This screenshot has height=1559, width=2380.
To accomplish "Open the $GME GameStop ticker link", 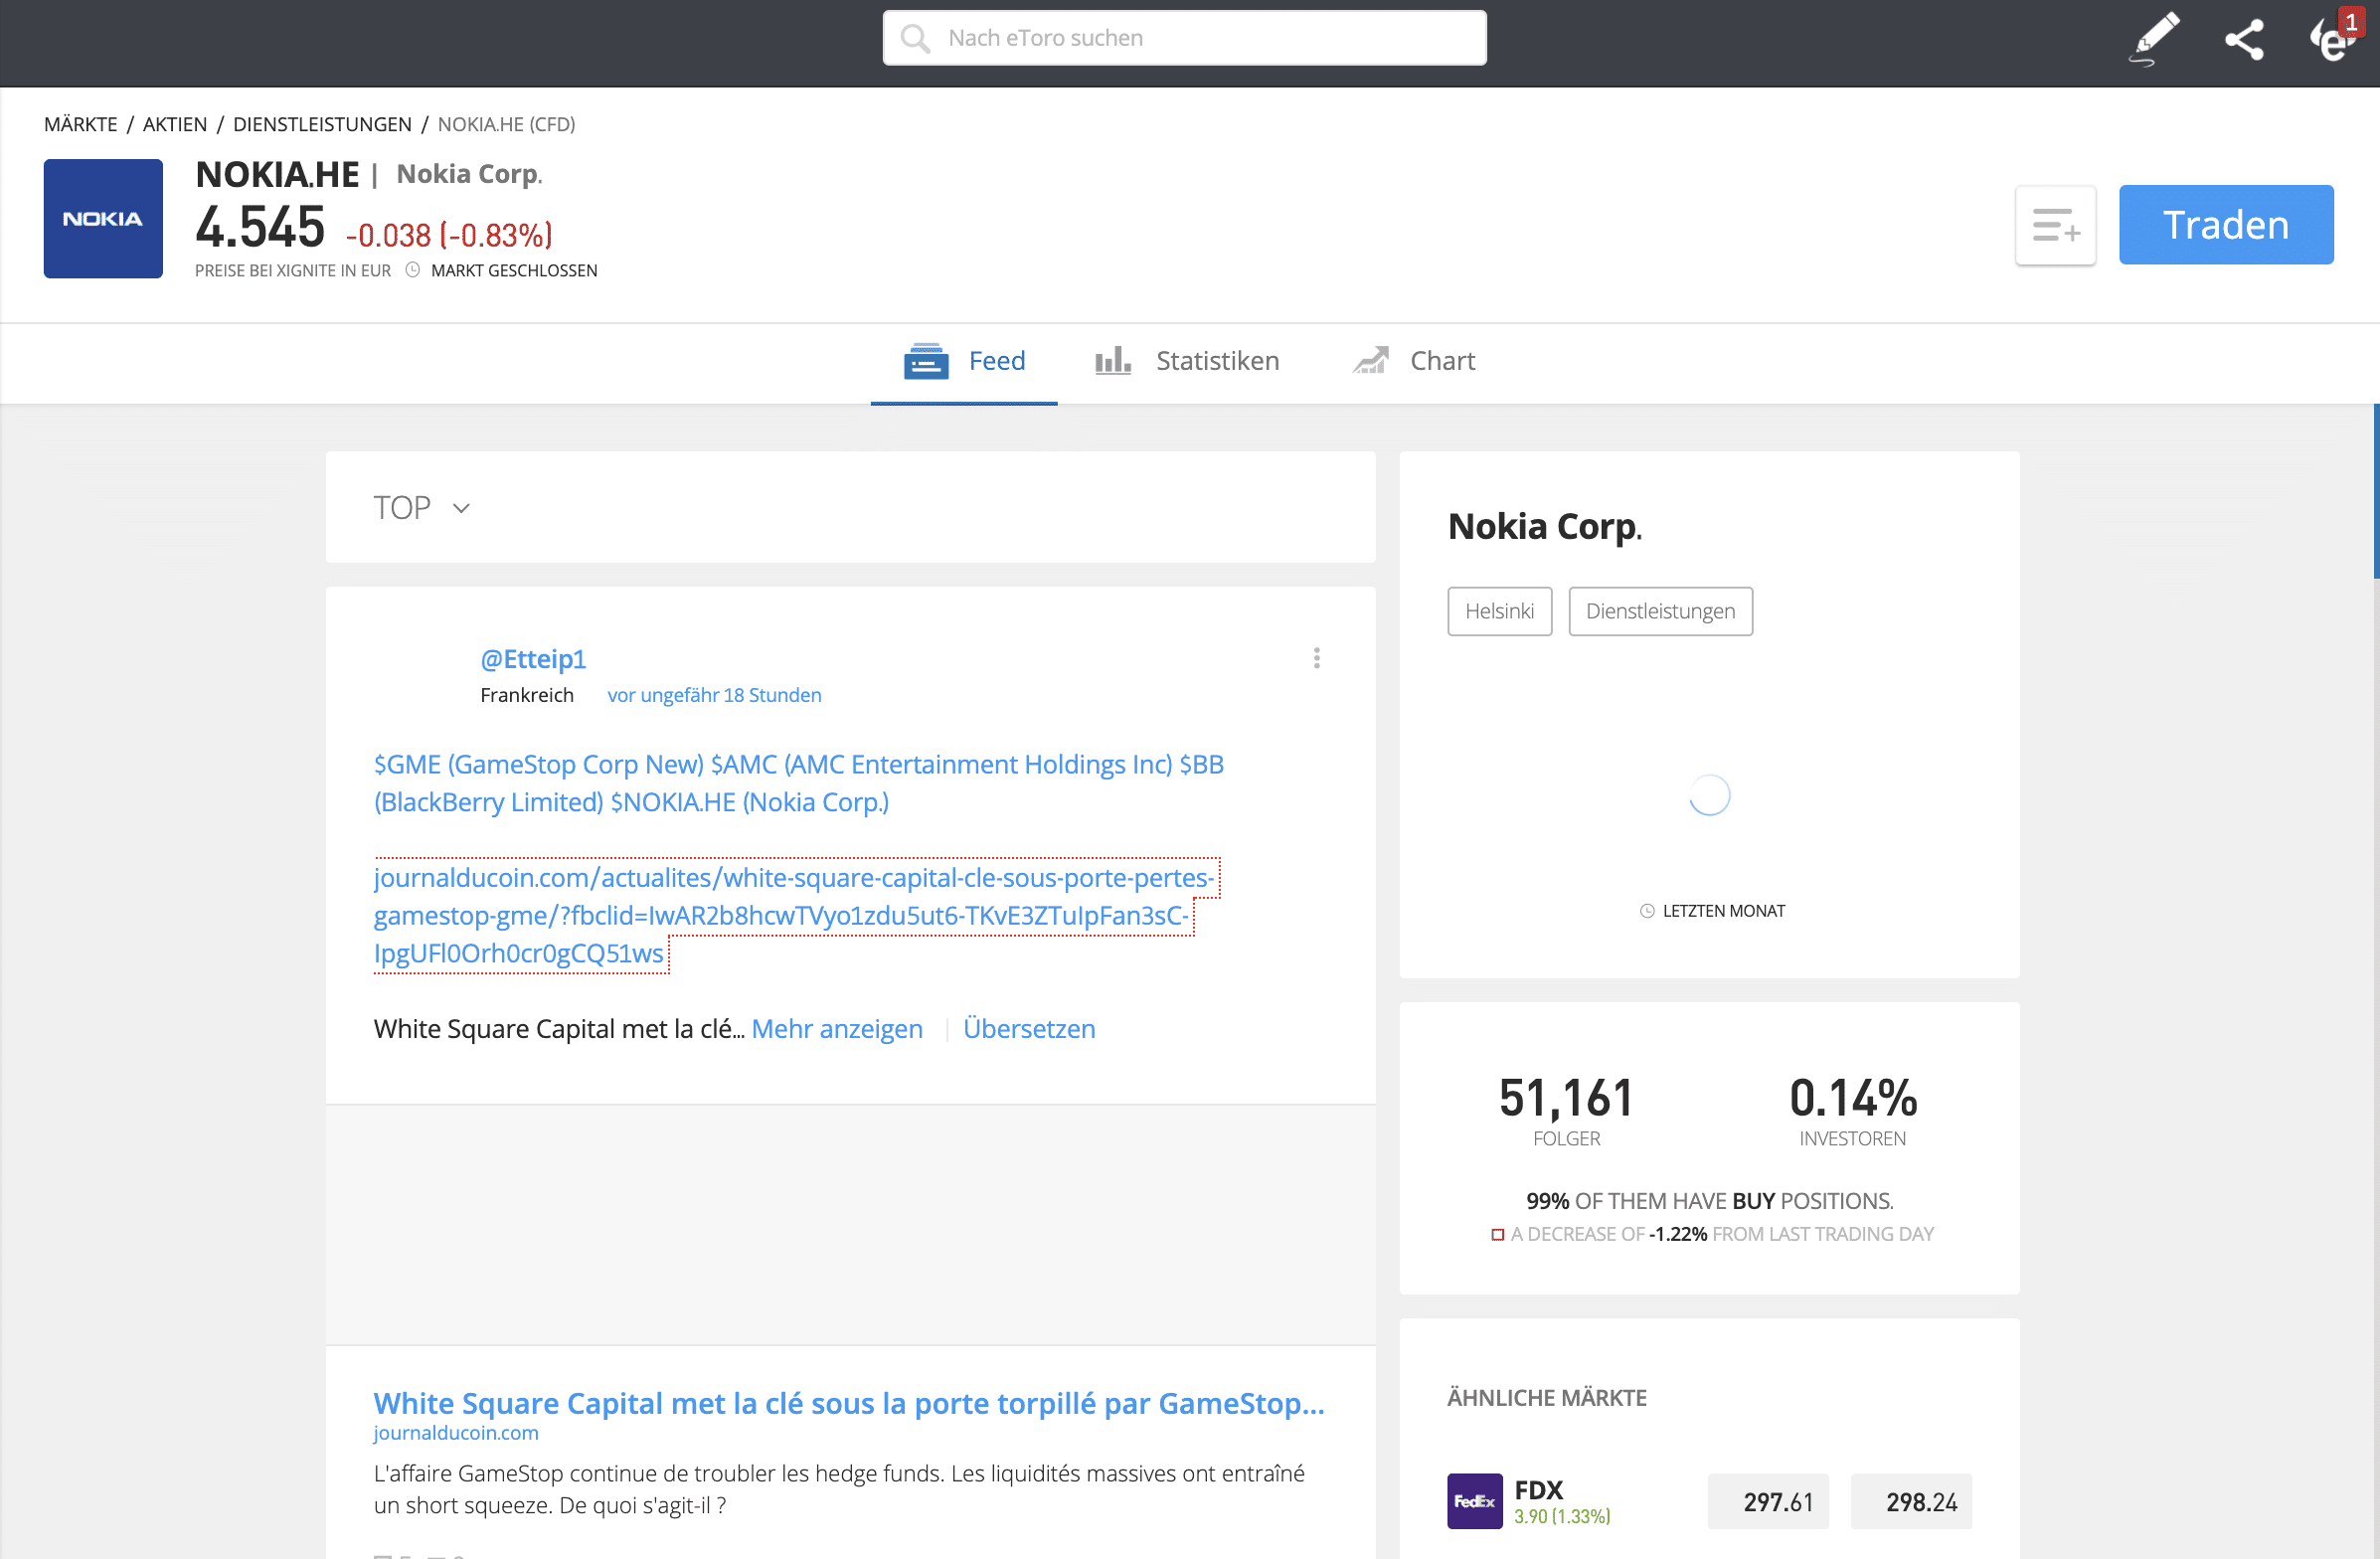I will 539,764.
